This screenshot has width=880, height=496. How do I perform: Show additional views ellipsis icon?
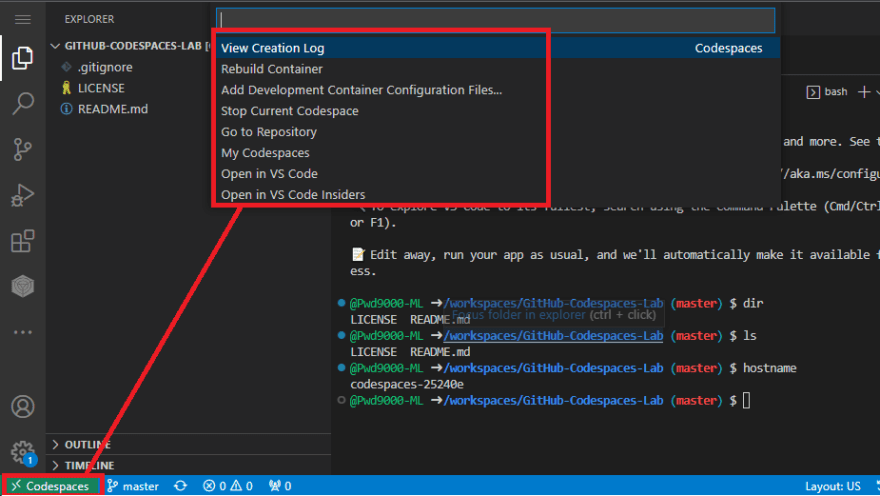pos(22,332)
